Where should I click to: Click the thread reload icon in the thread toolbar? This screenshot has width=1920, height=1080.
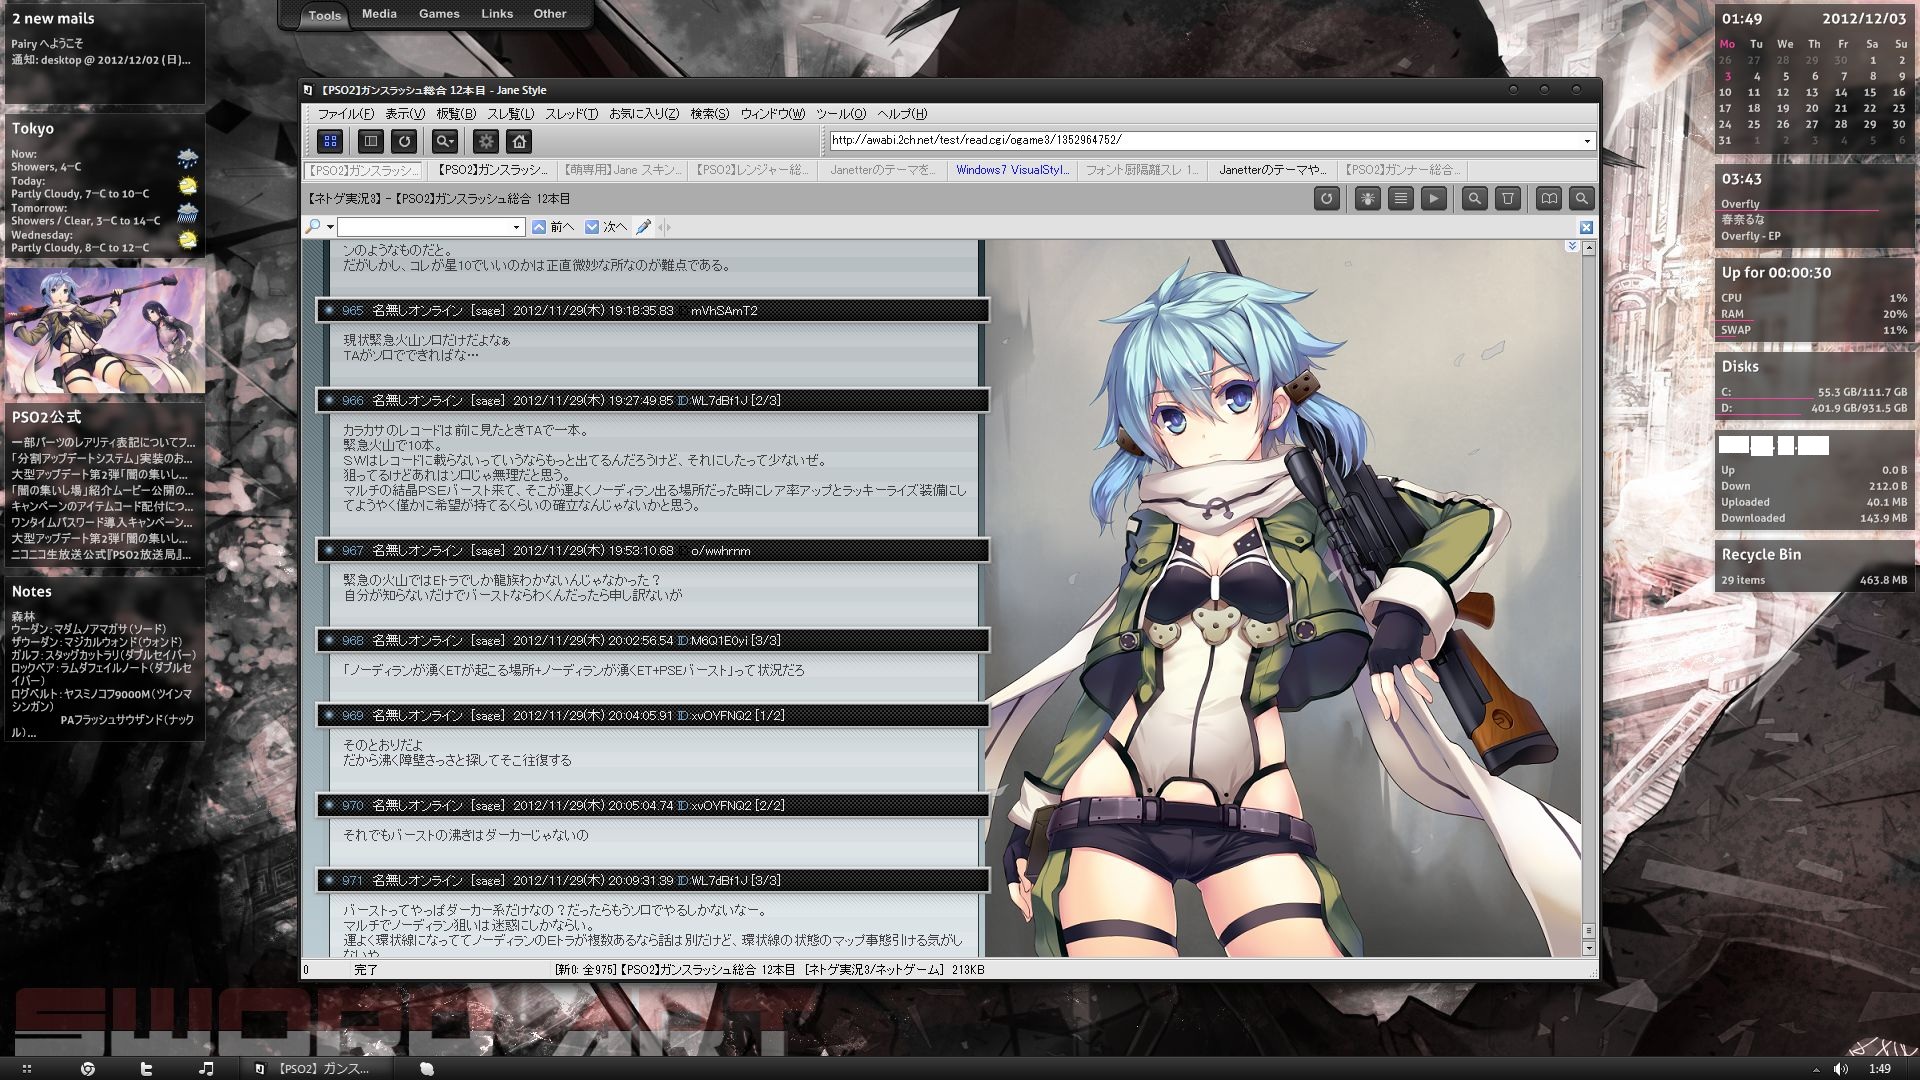(x=1326, y=199)
